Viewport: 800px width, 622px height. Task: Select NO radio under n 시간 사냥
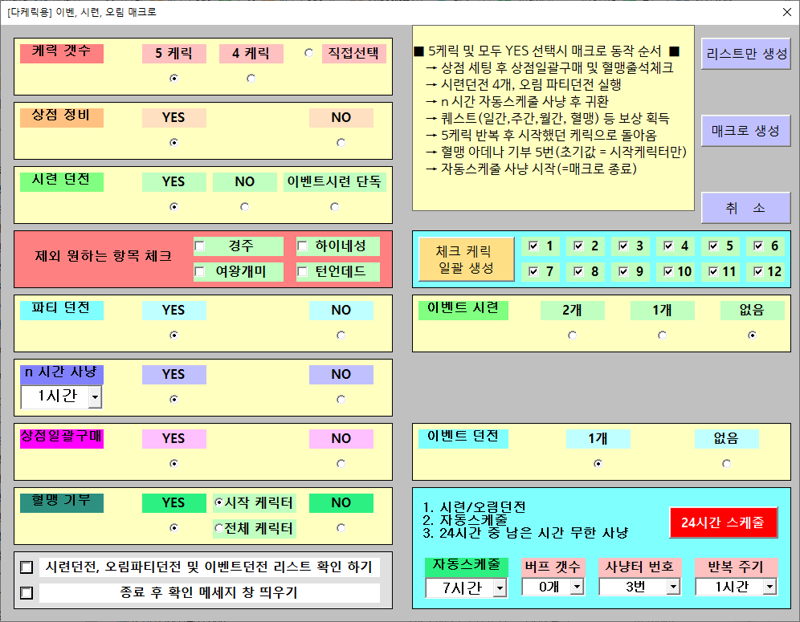click(x=341, y=399)
